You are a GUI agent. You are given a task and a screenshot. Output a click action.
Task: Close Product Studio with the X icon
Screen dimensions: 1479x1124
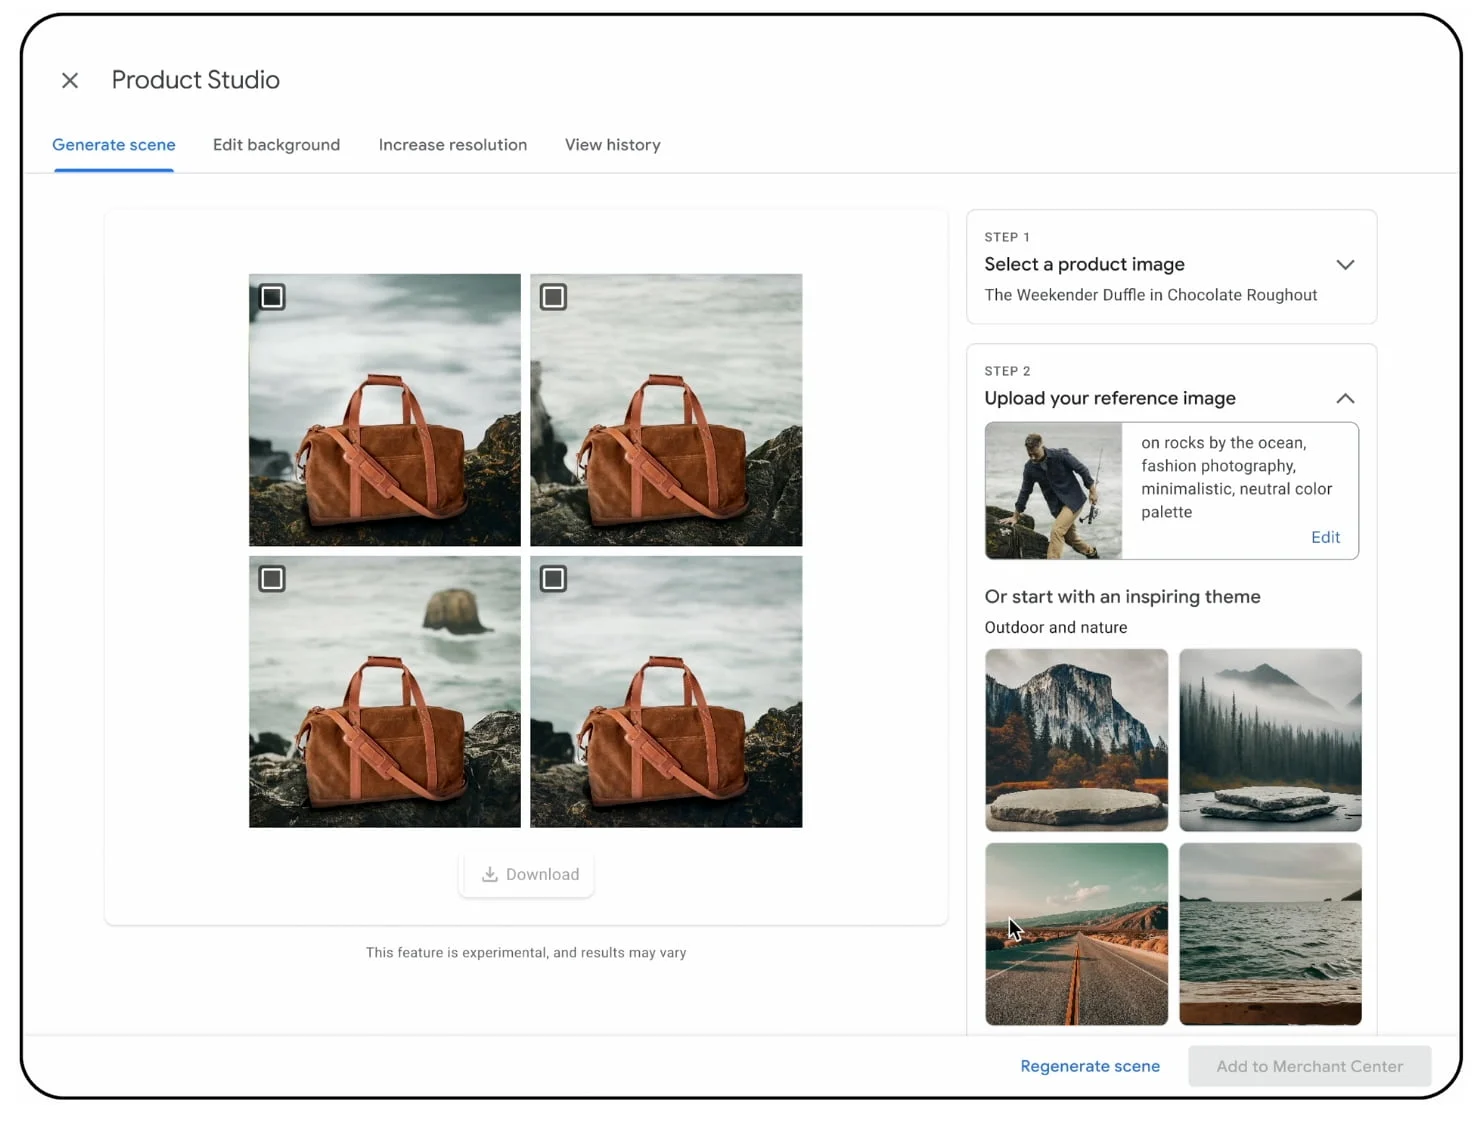(x=70, y=80)
